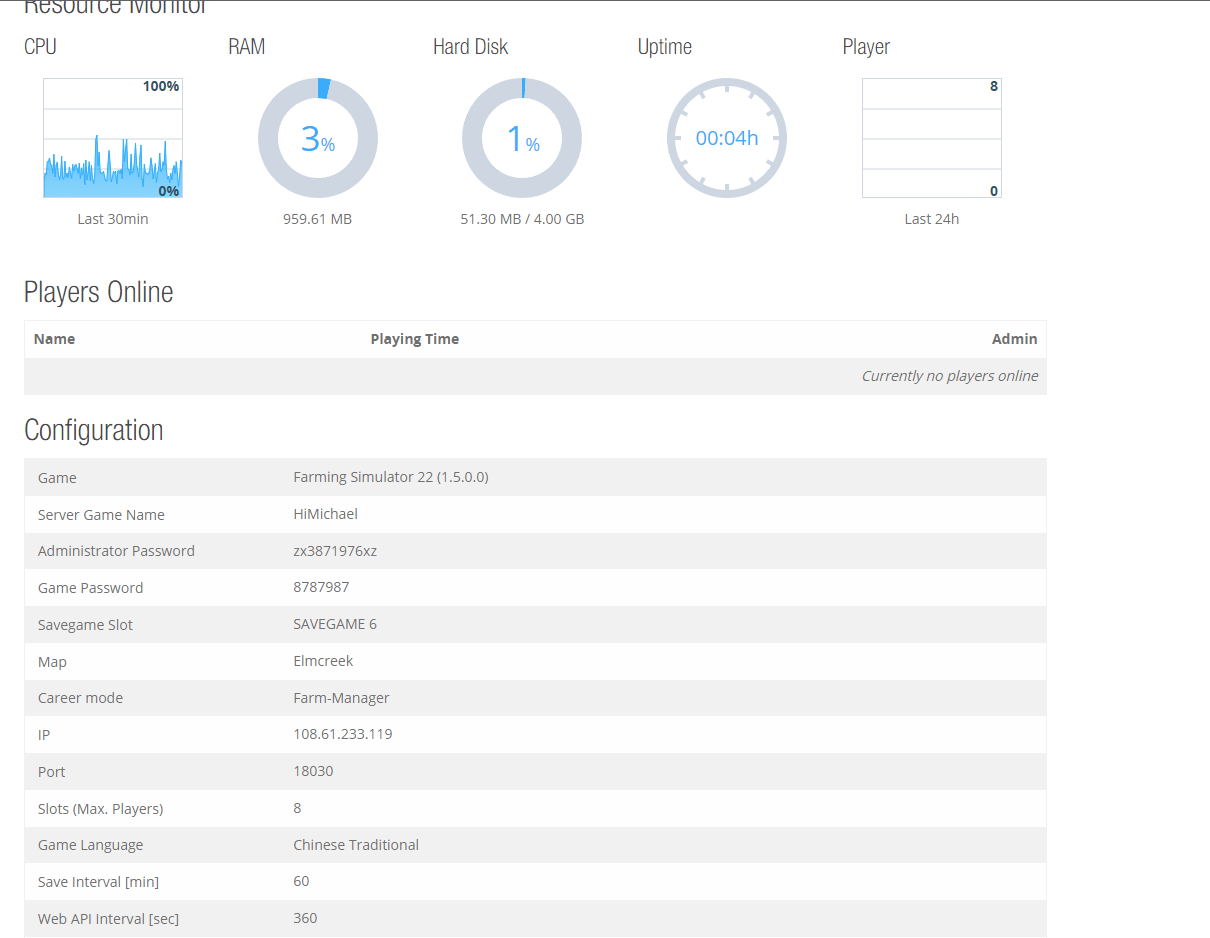The image size is (1210, 938).
Task: Select the administrator password value zx3871976xz
Action: (335, 551)
